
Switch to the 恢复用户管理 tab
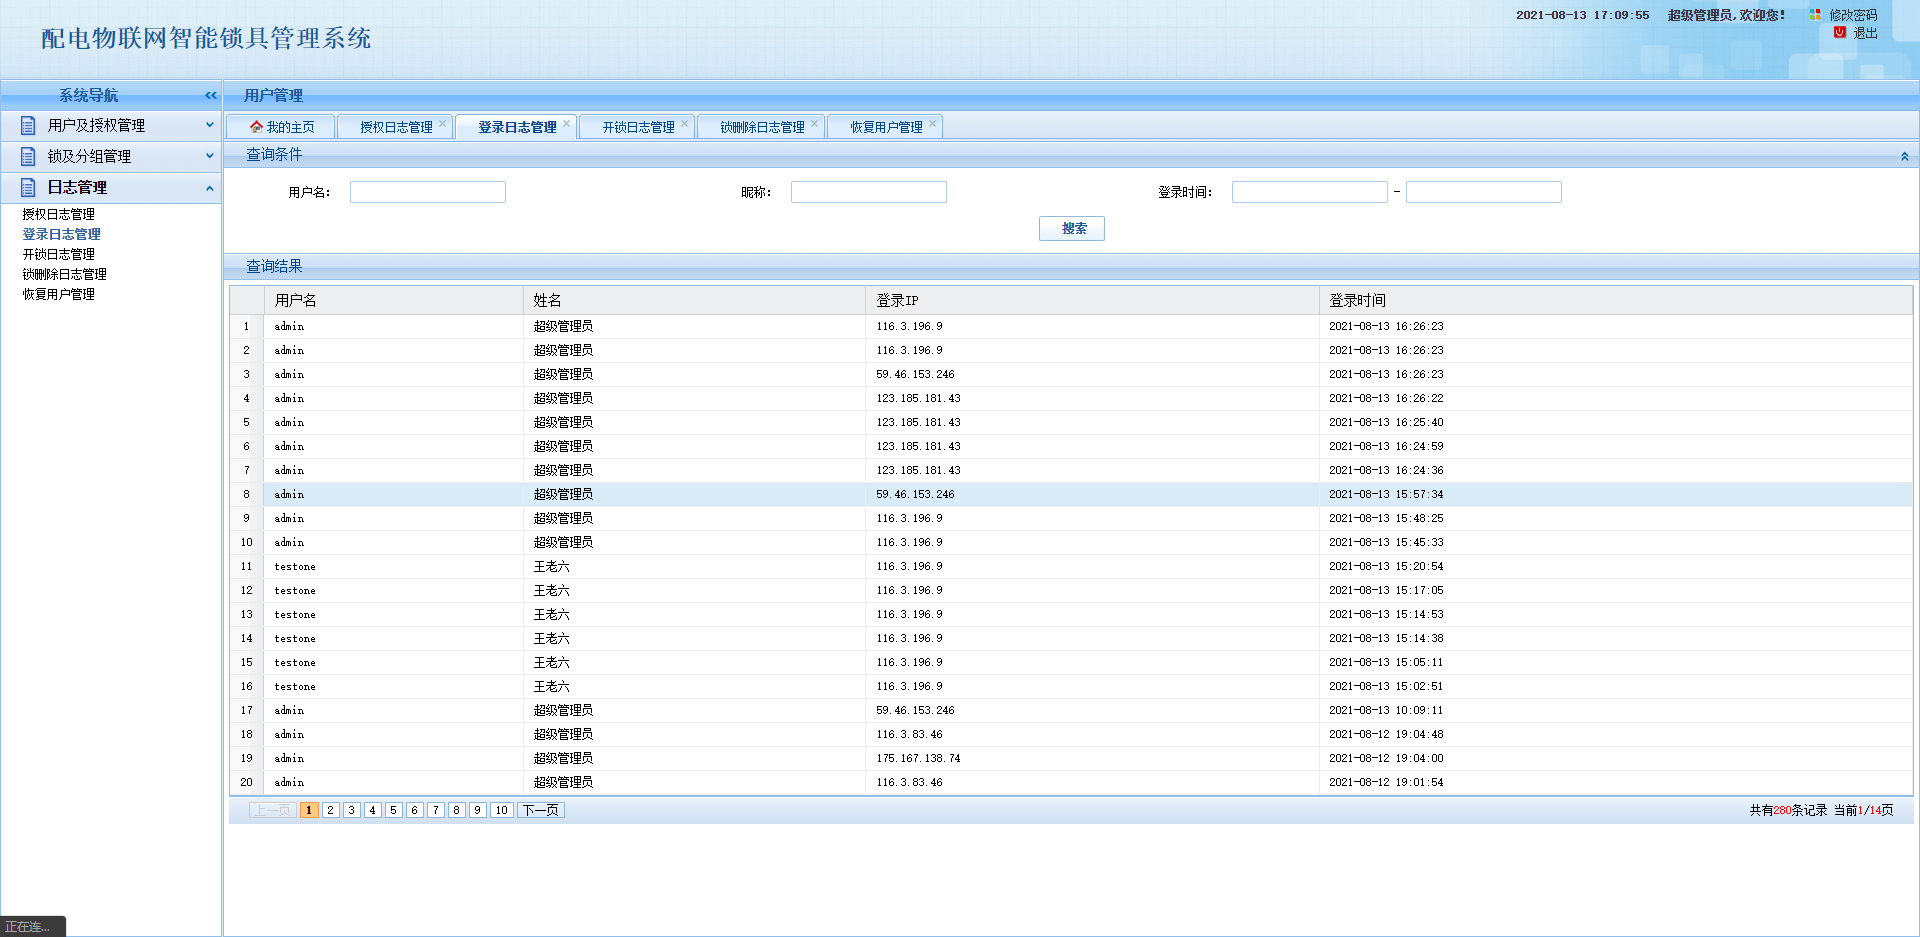886,127
